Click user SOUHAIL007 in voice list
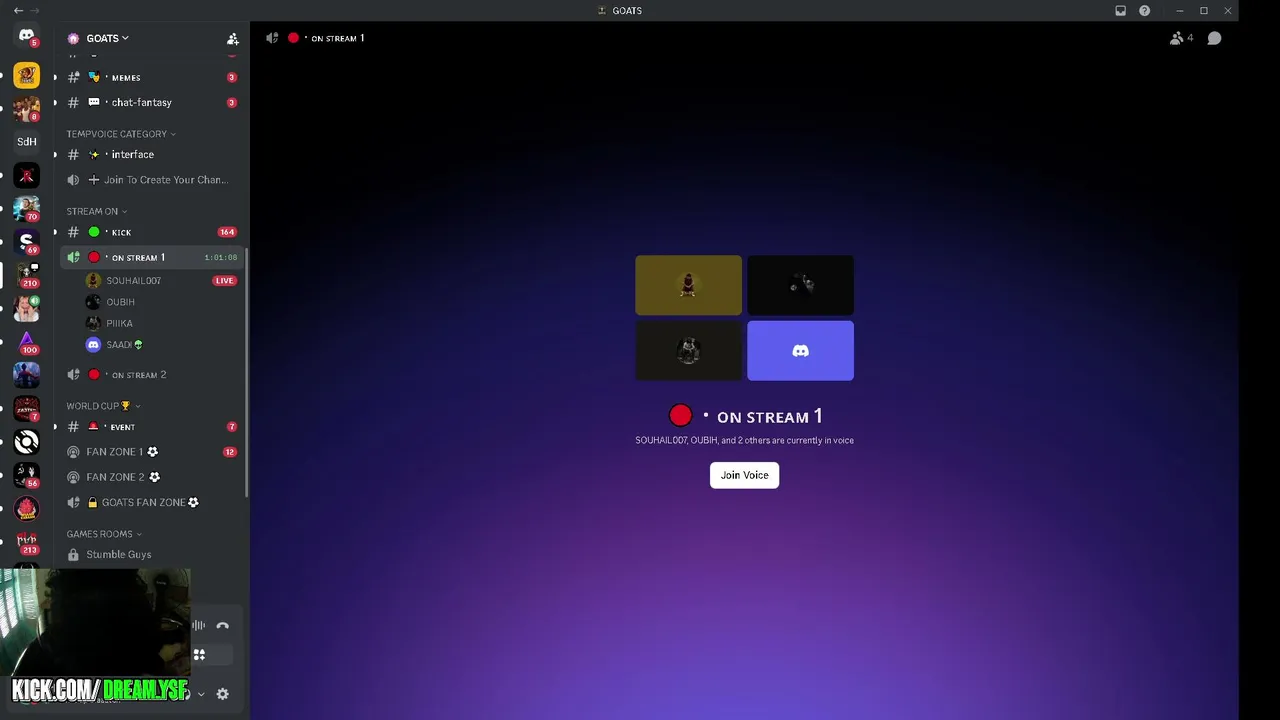The image size is (1280, 720). [133, 281]
